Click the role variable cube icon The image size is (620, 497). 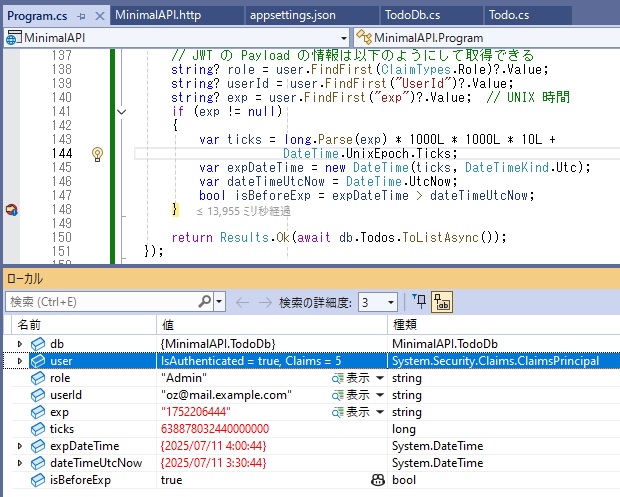[x=38, y=378]
